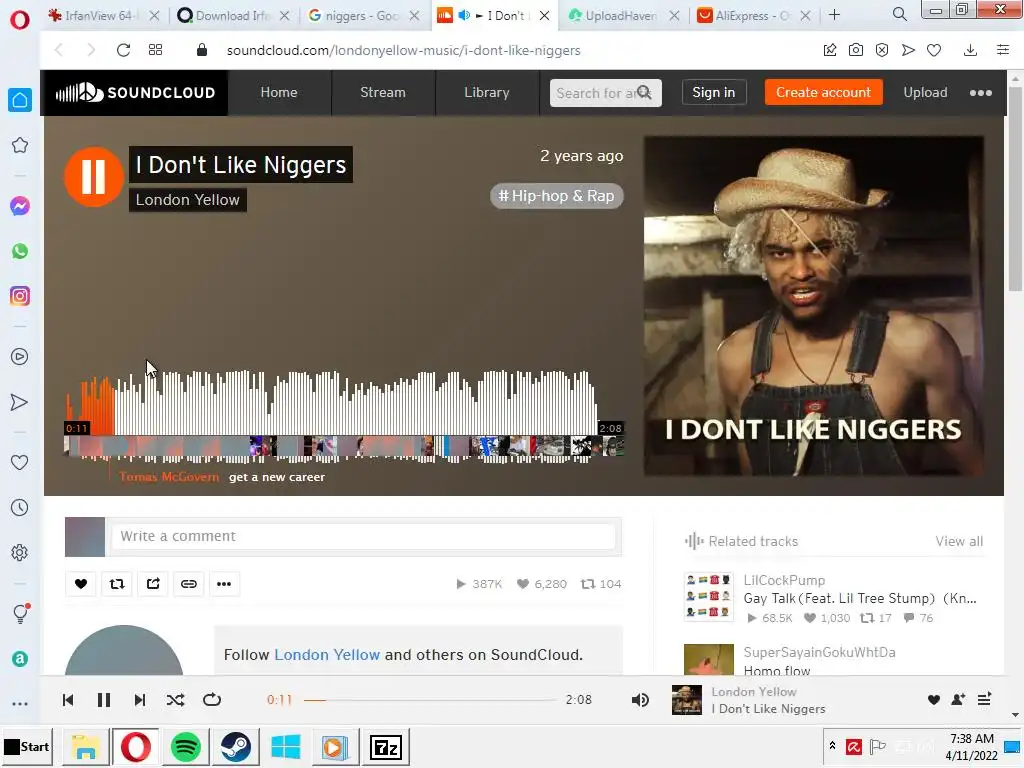
Task: Open WhatsApp in Opera sidebar
Action: [x=20, y=251]
